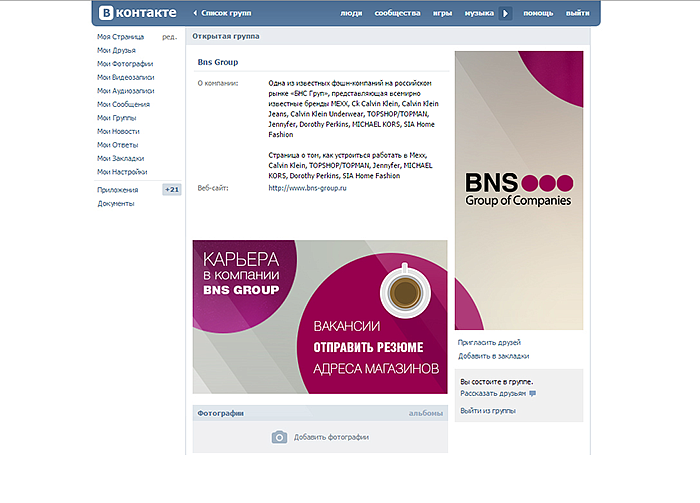The width and height of the screenshot is (700, 503).
Task: Open Мои Фотографии
Action: (x=125, y=64)
